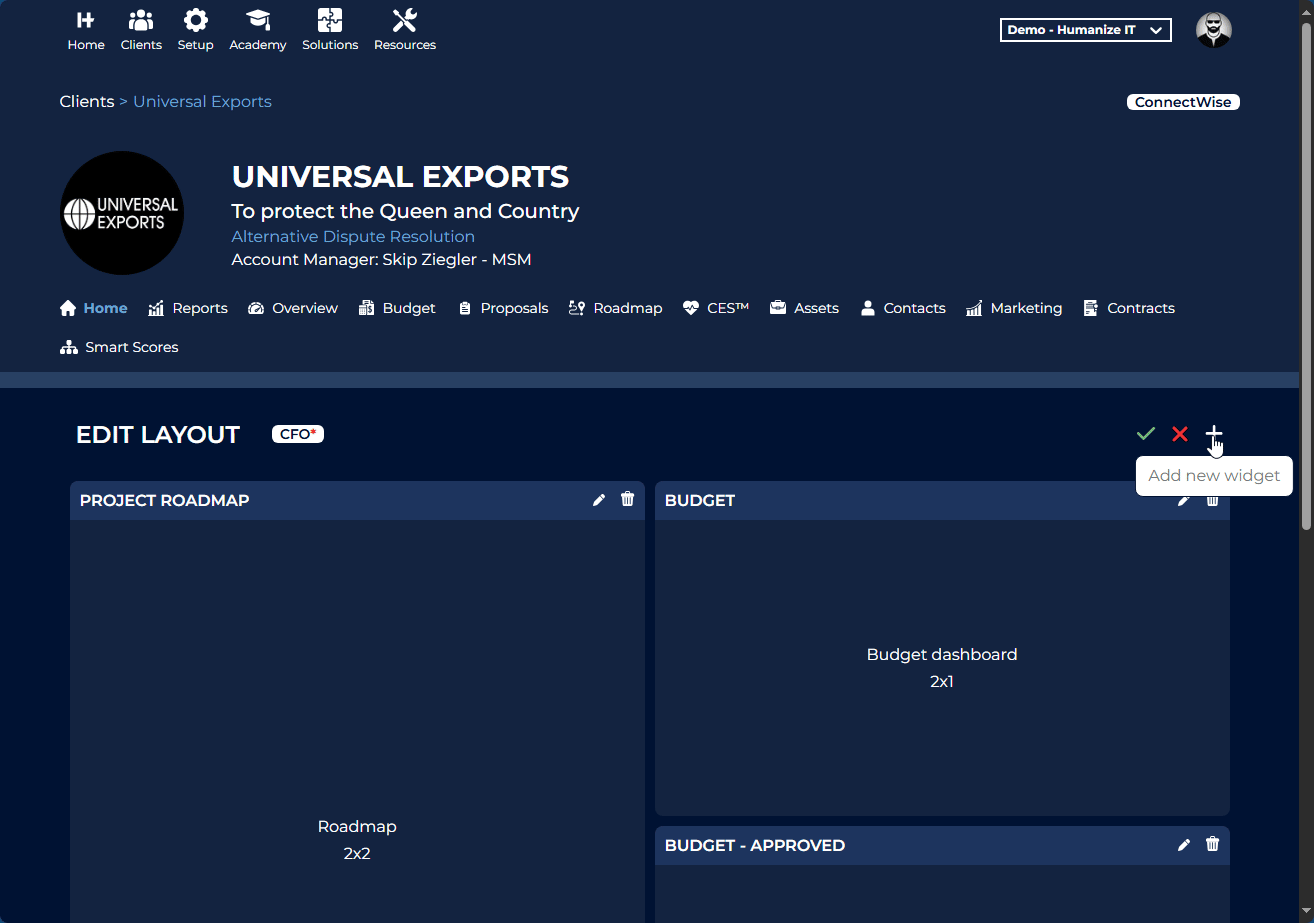
Task: Open the user profile avatar
Action: [x=1214, y=30]
